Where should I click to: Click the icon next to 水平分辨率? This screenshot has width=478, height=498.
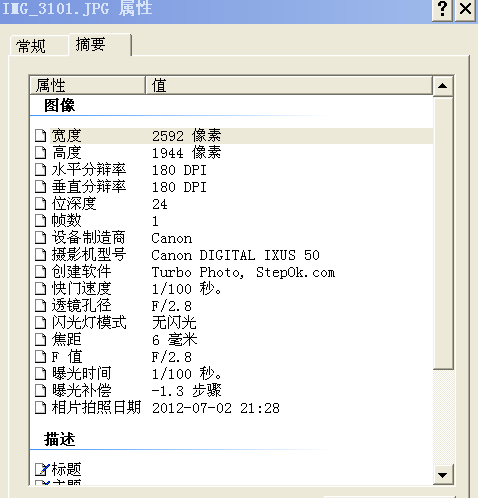pyautogui.click(x=41, y=170)
